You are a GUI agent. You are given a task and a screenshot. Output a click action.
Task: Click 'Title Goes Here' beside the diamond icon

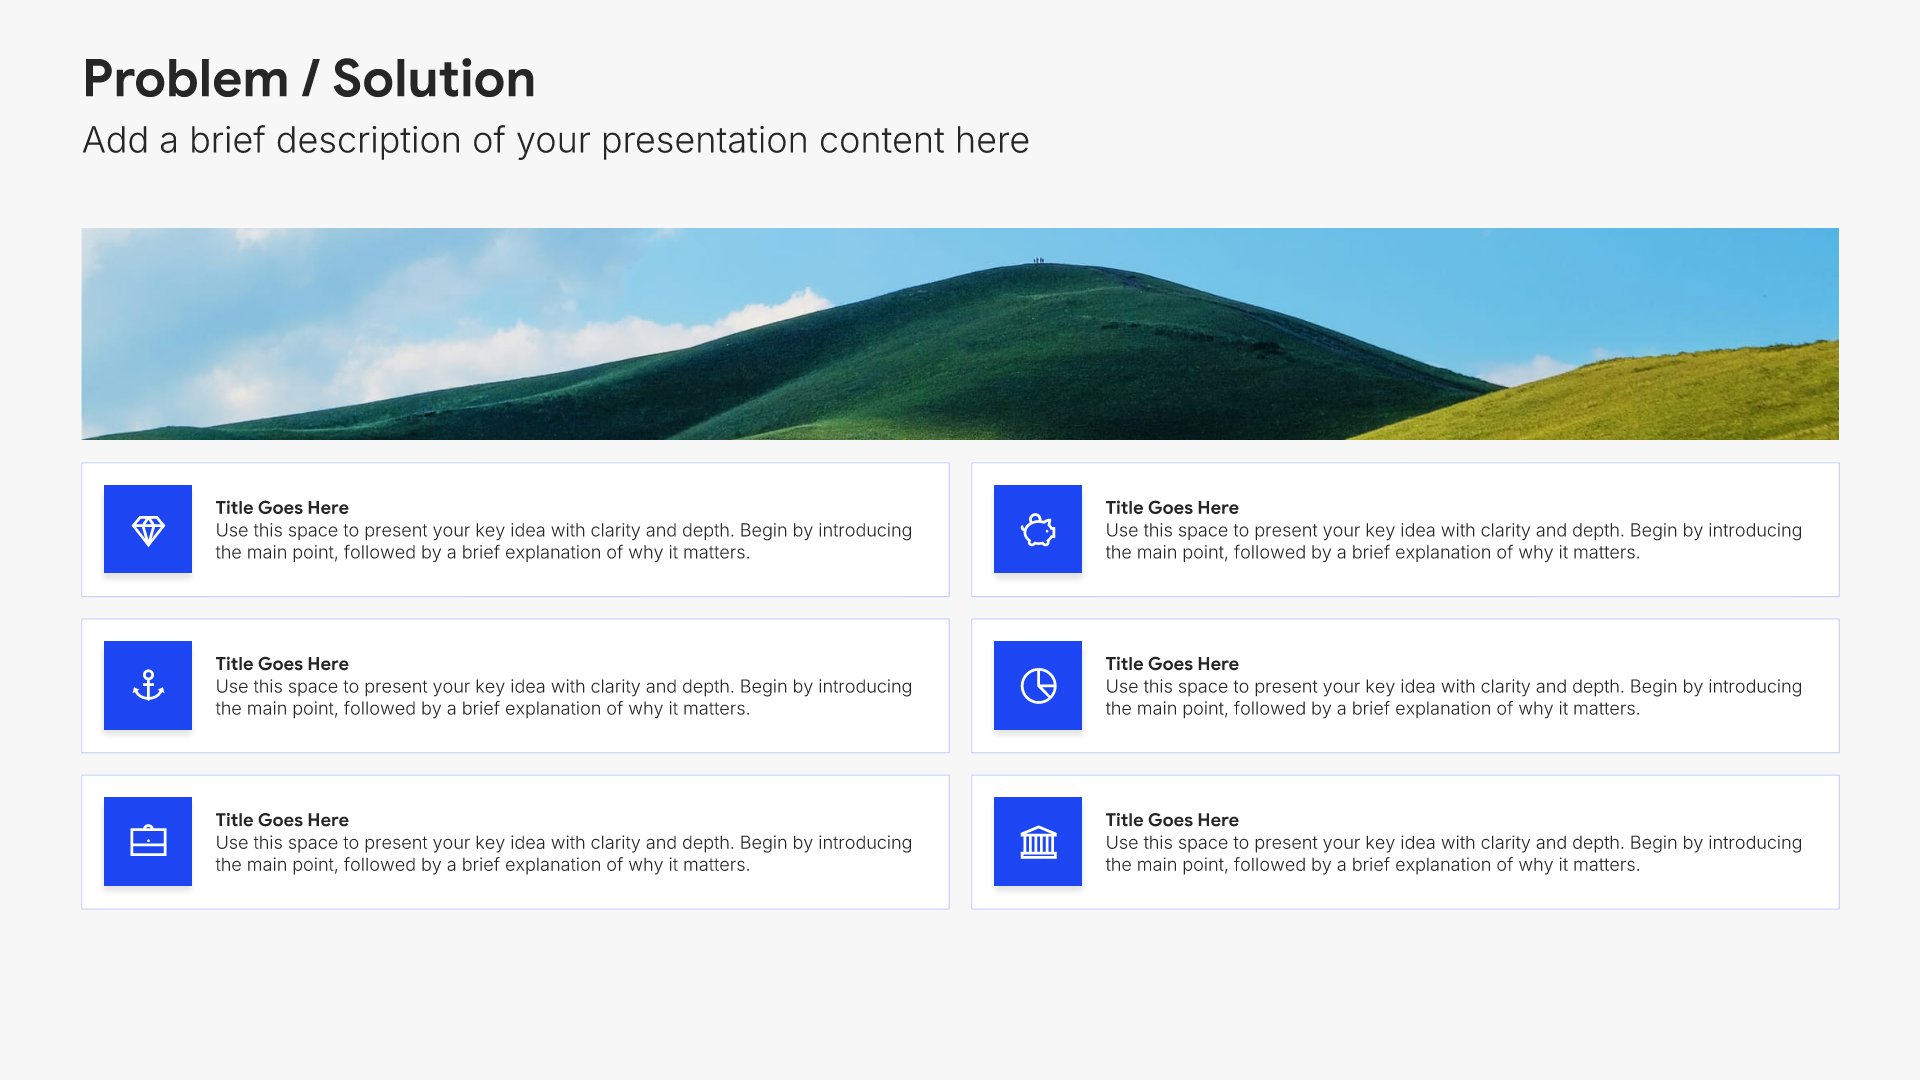click(282, 508)
